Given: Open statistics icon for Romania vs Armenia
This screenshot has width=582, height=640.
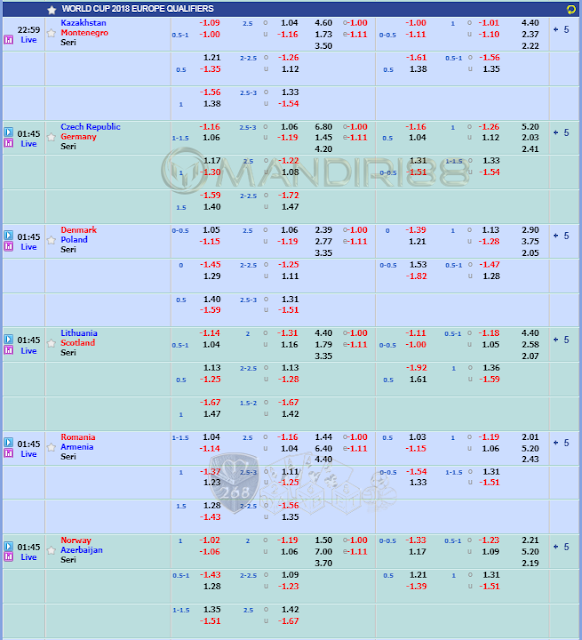Looking at the screenshot, I should click(x=9, y=453).
